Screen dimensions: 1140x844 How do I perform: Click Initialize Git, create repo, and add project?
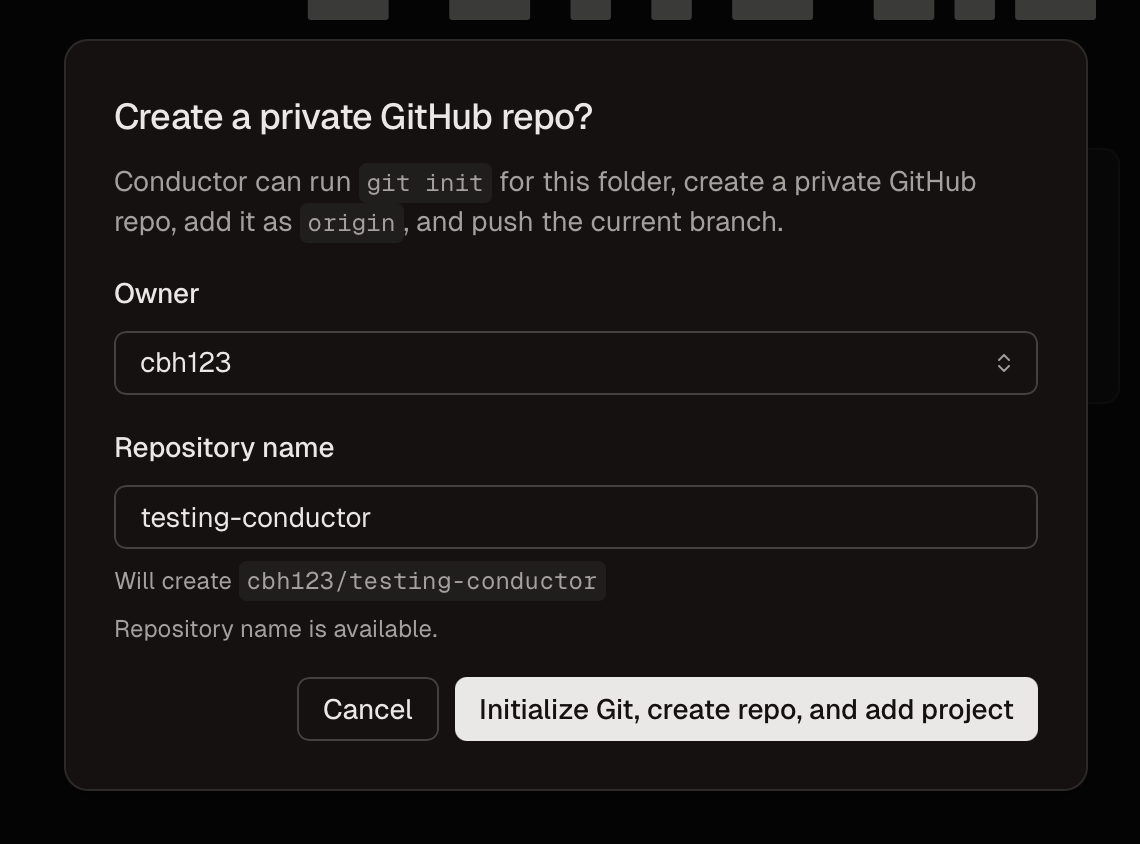pyautogui.click(x=746, y=709)
